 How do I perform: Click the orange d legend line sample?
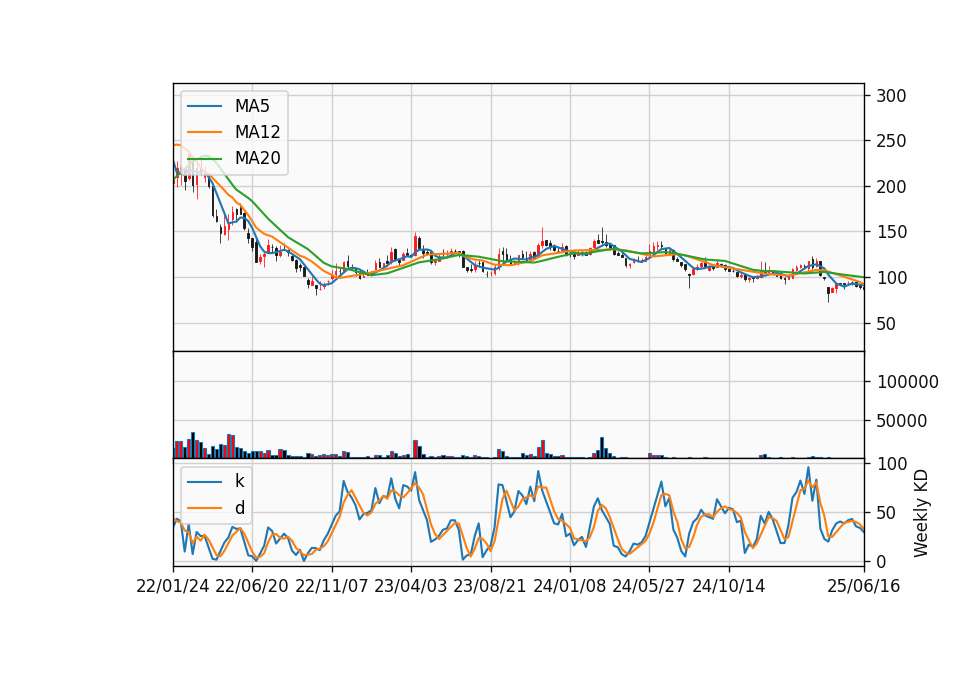(x=204, y=508)
